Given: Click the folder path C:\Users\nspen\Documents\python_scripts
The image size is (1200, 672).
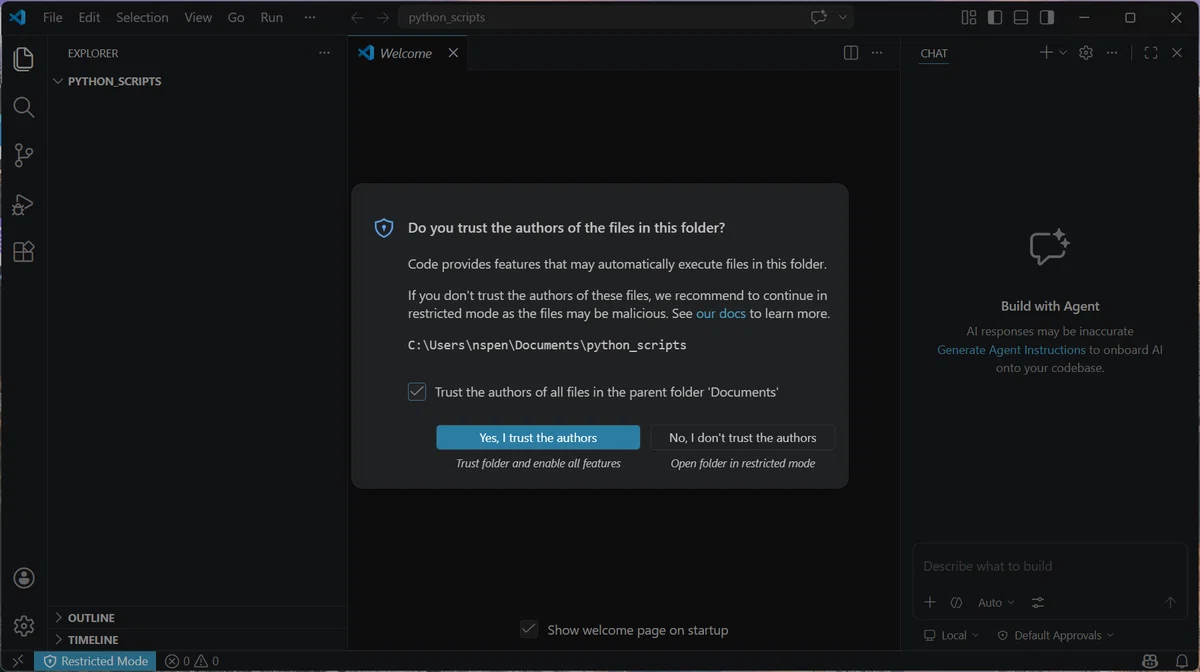Looking at the screenshot, I should point(547,345).
